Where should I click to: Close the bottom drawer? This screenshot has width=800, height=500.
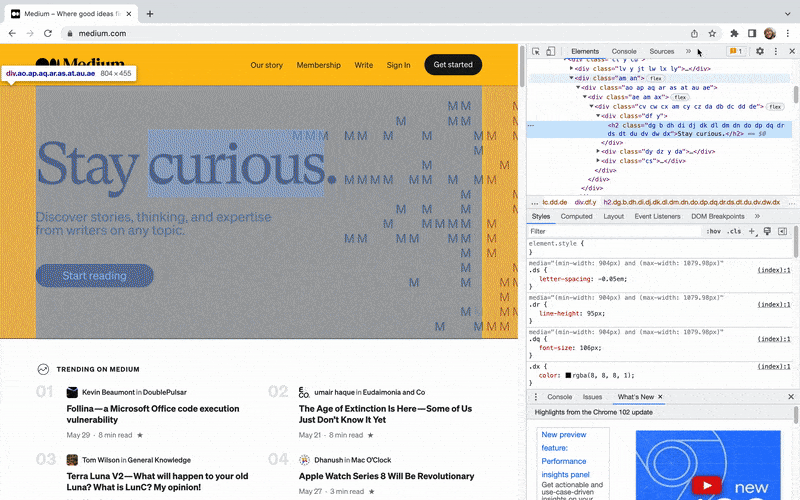pos(791,397)
